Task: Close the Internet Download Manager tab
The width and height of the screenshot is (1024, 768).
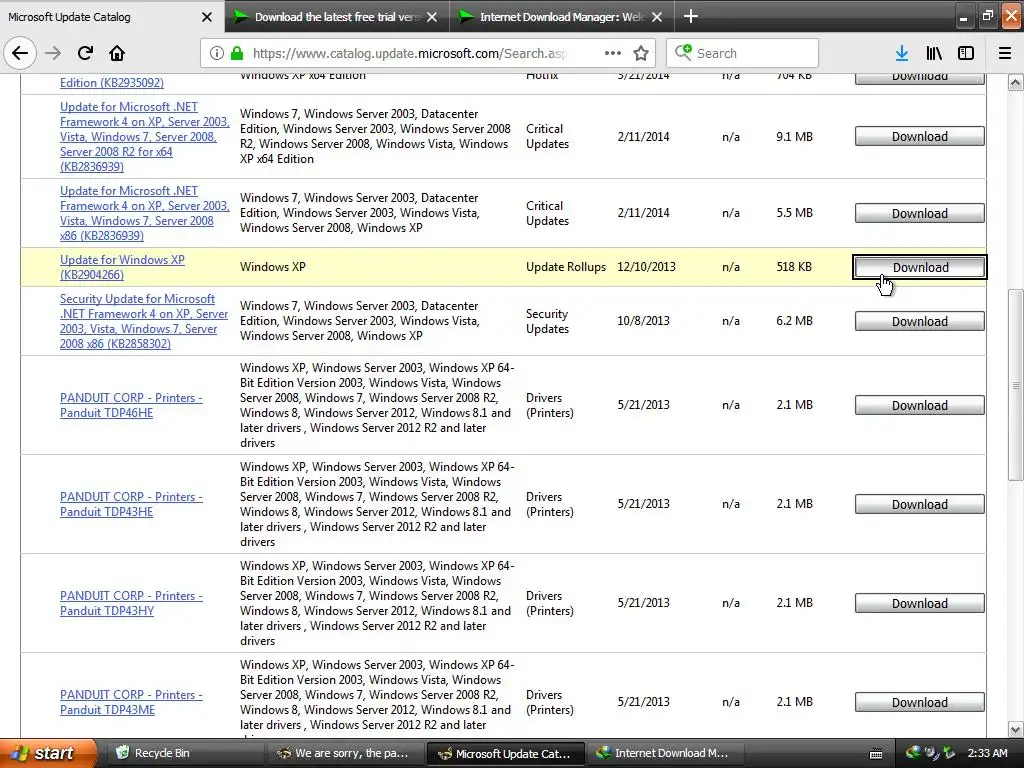Action: [x=658, y=17]
